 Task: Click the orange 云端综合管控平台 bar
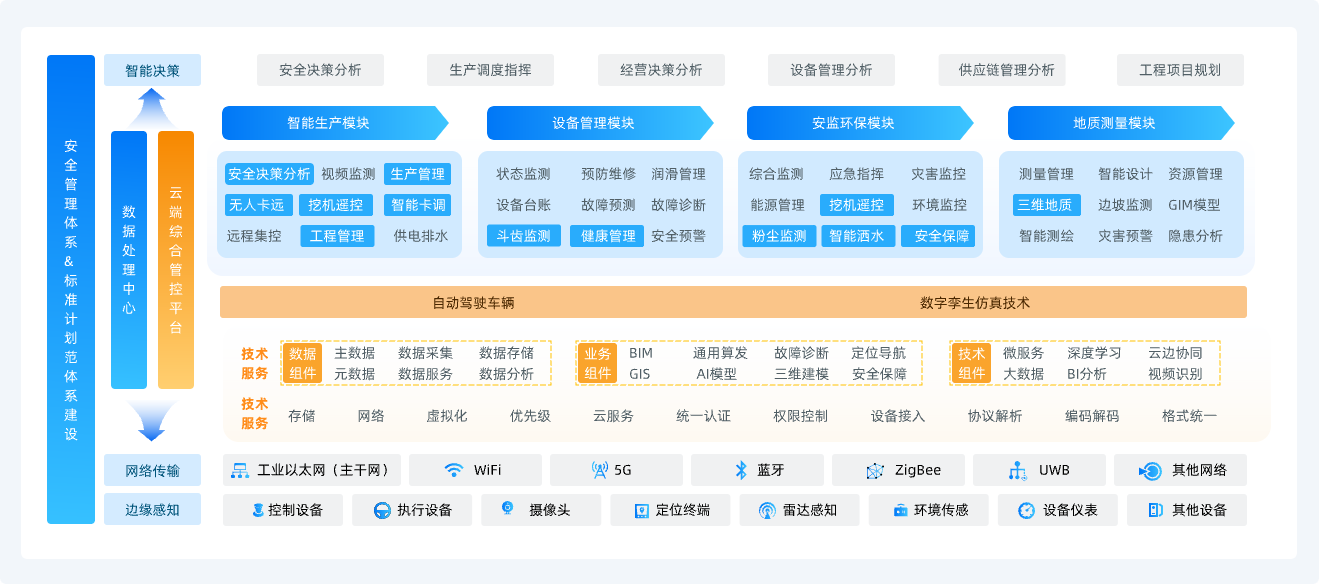click(176, 260)
